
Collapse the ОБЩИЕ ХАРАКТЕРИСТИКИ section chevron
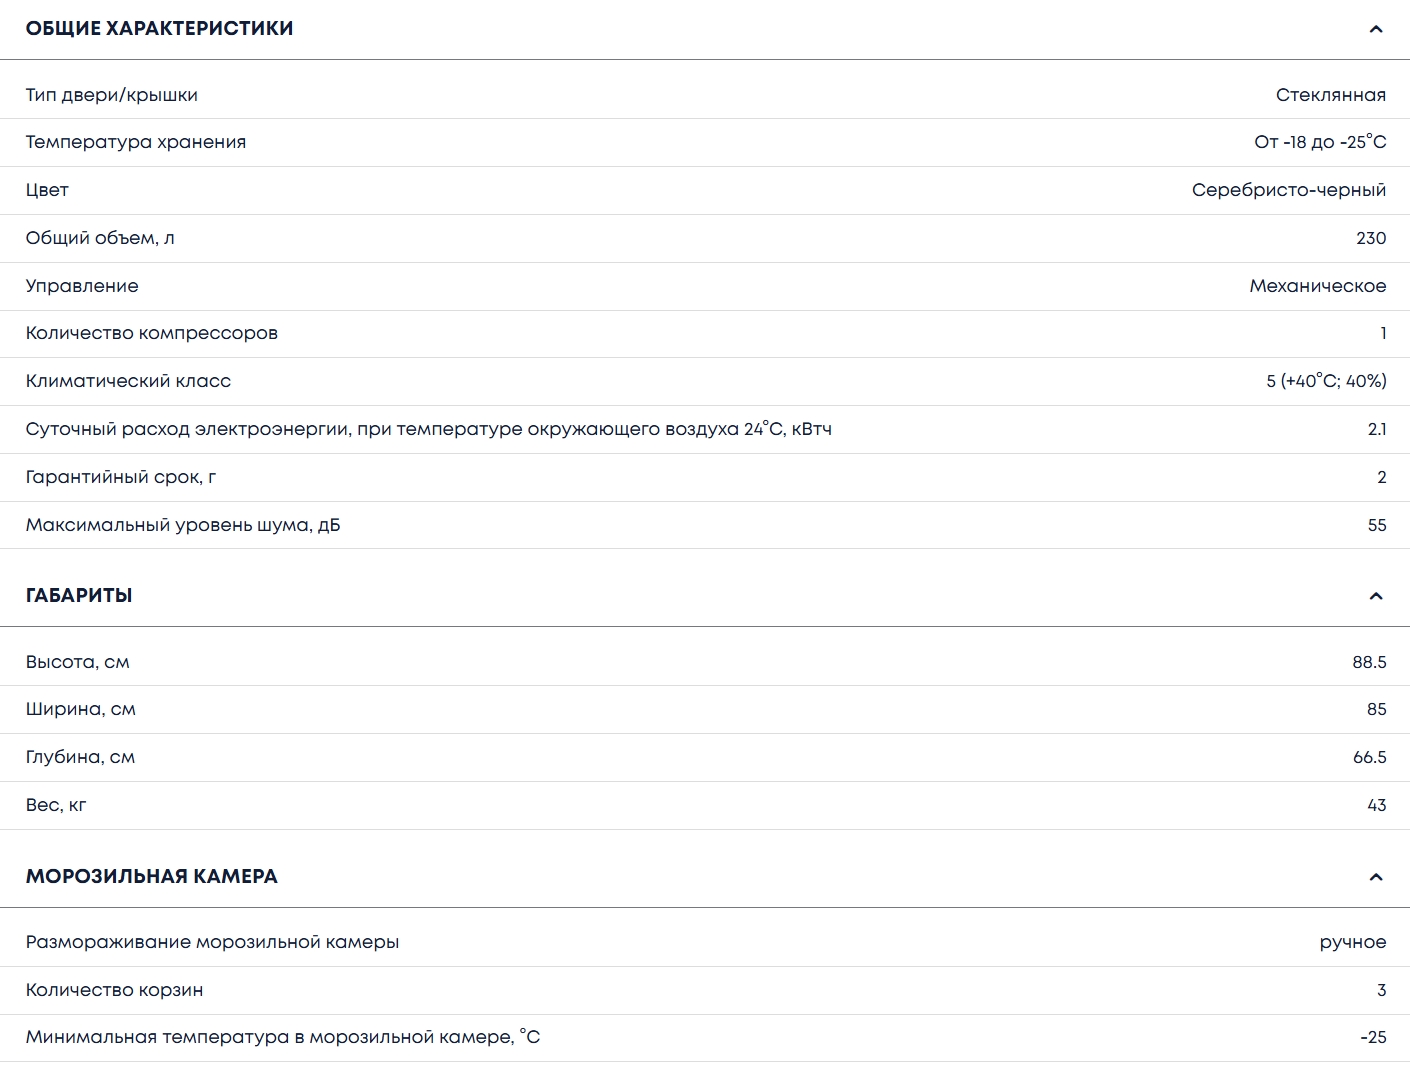pos(1375,29)
